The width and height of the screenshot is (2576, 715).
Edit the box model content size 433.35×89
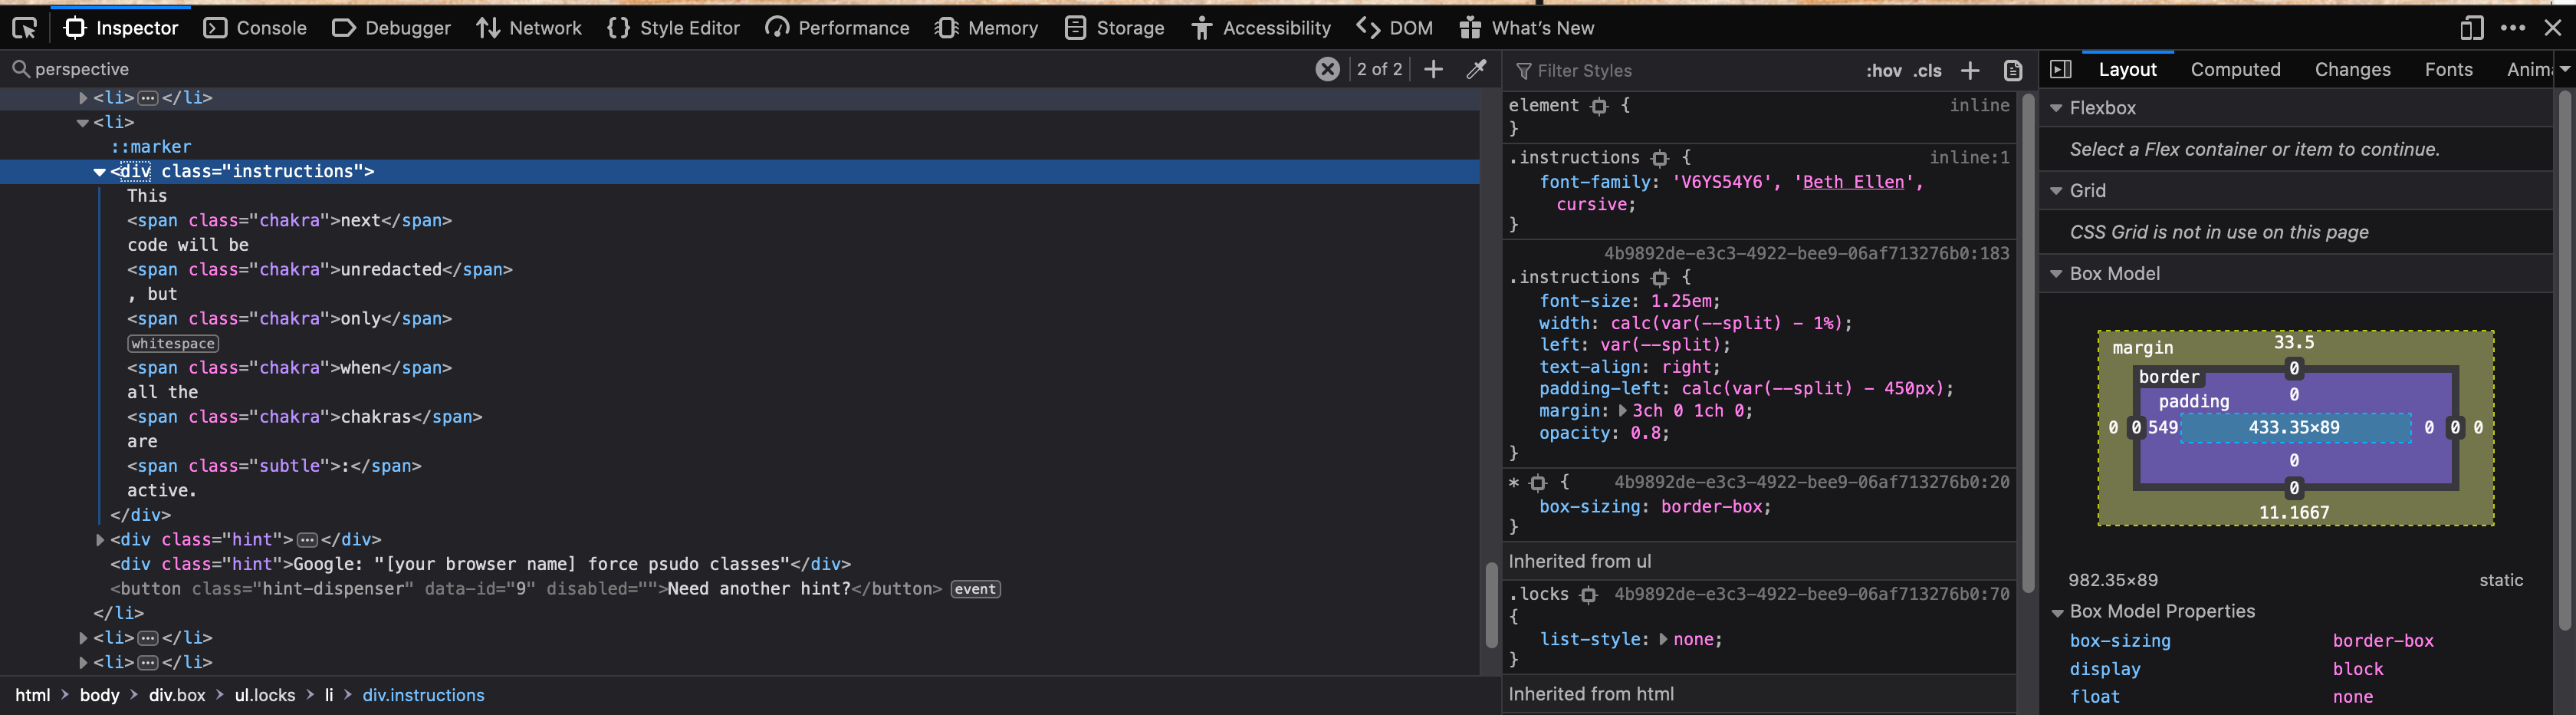(2293, 427)
